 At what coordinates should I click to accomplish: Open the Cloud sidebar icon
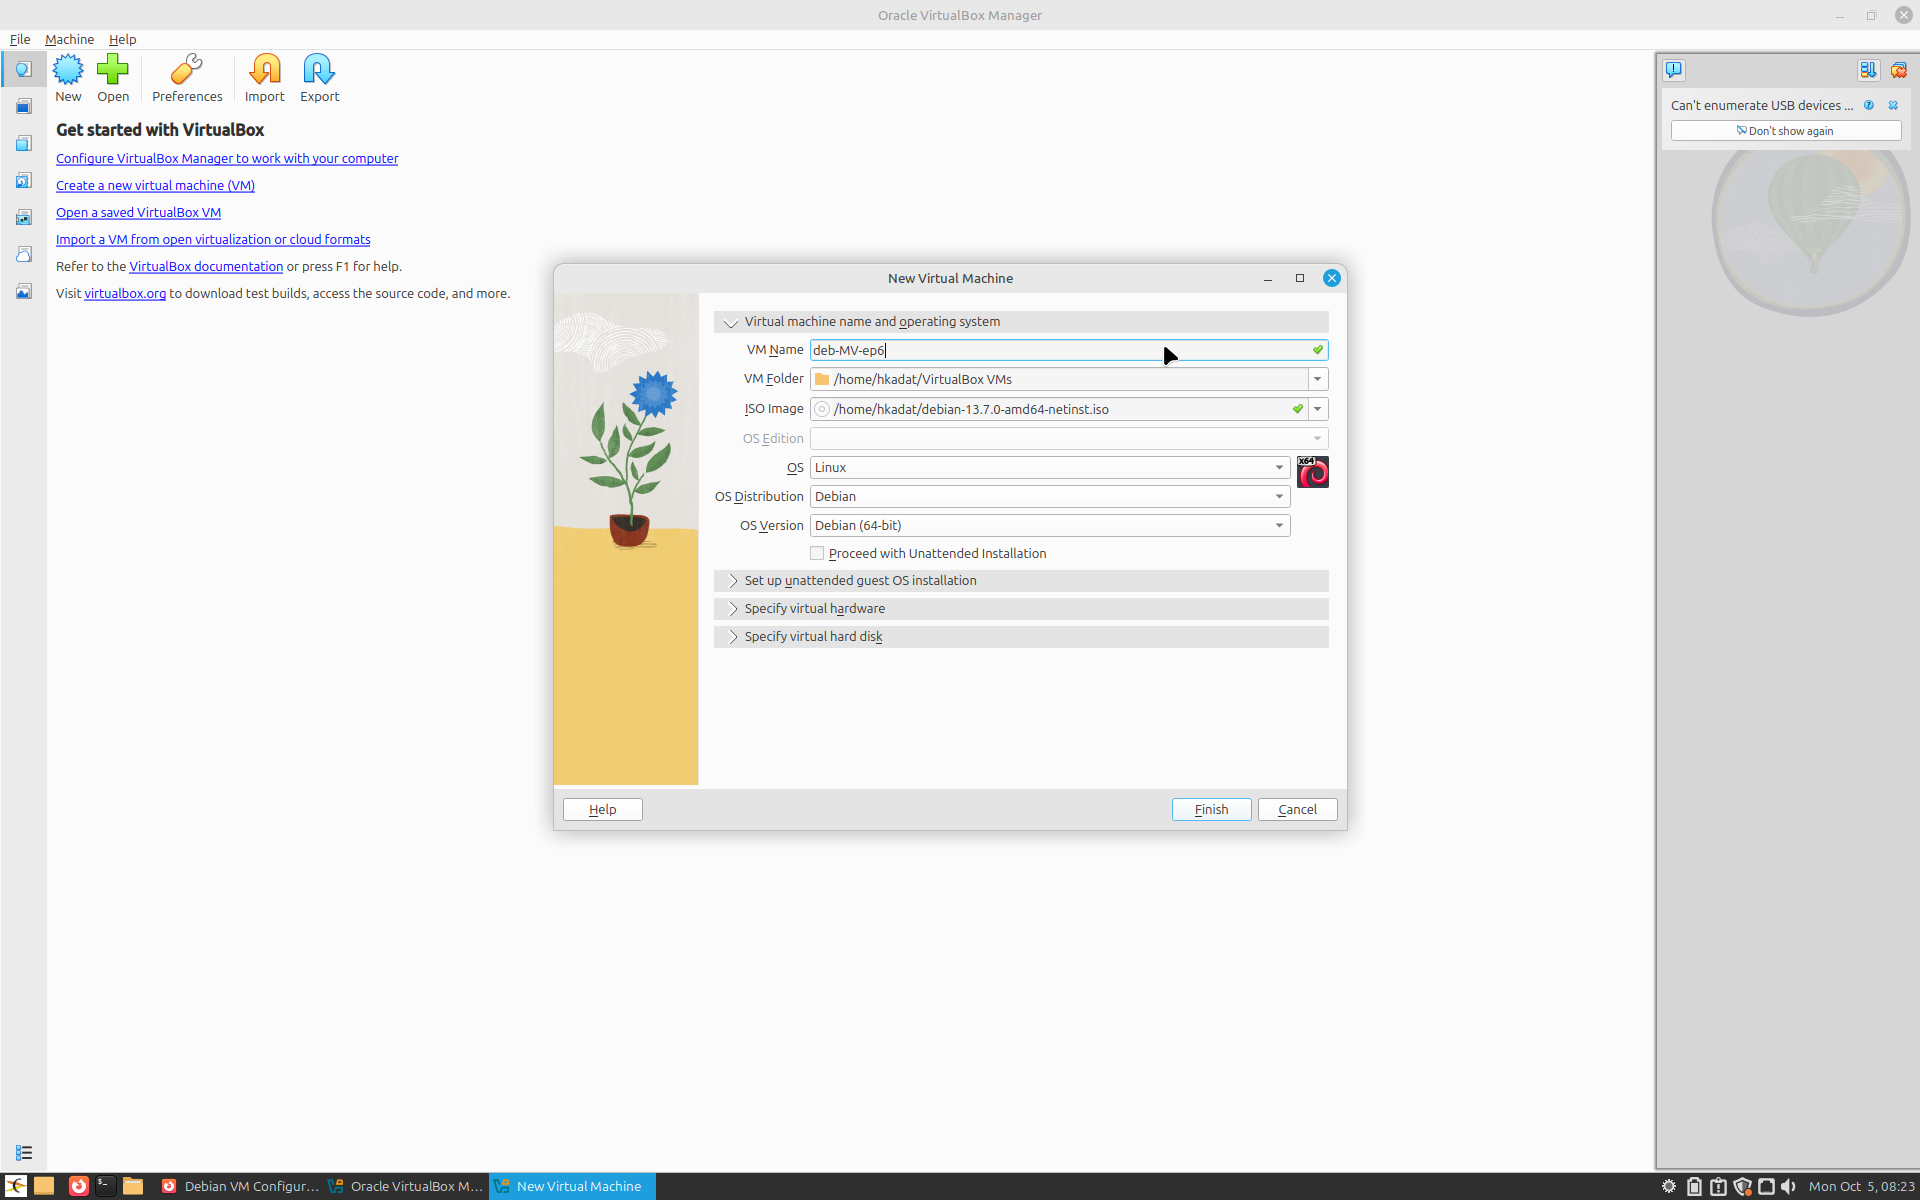click(x=23, y=254)
